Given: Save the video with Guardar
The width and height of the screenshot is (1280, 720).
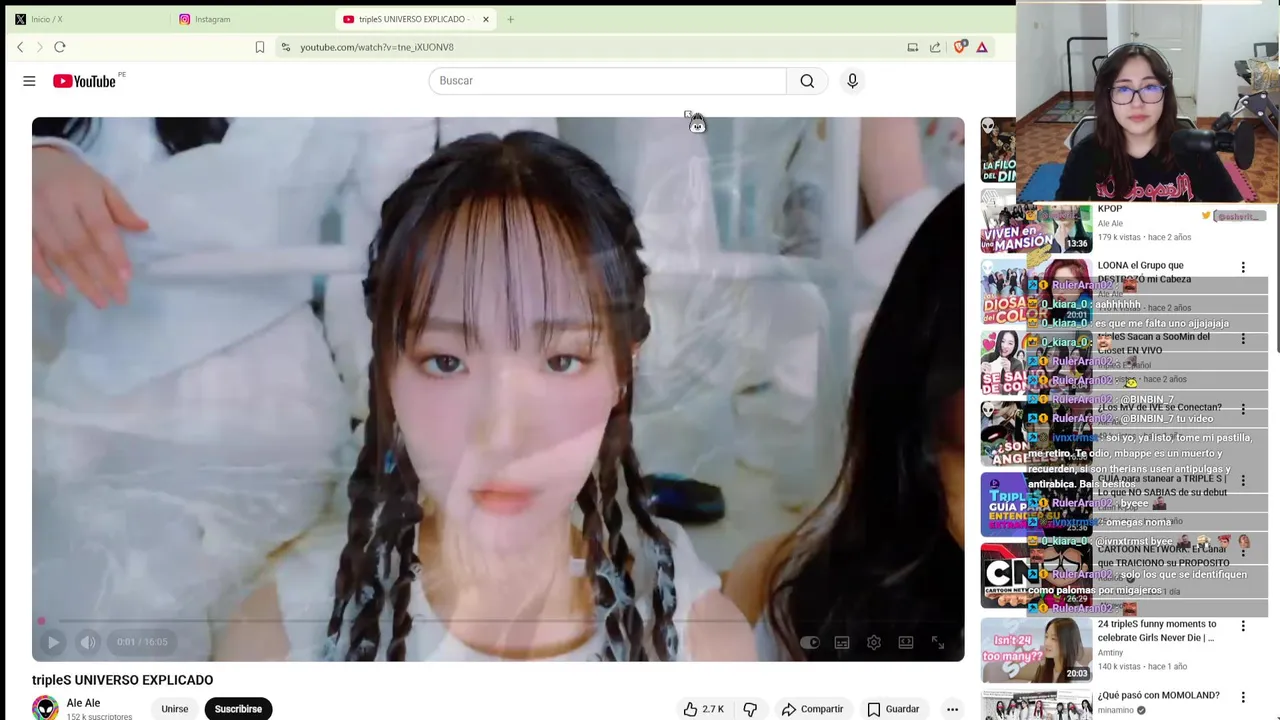Looking at the screenshot, I should tap(893, 709).
